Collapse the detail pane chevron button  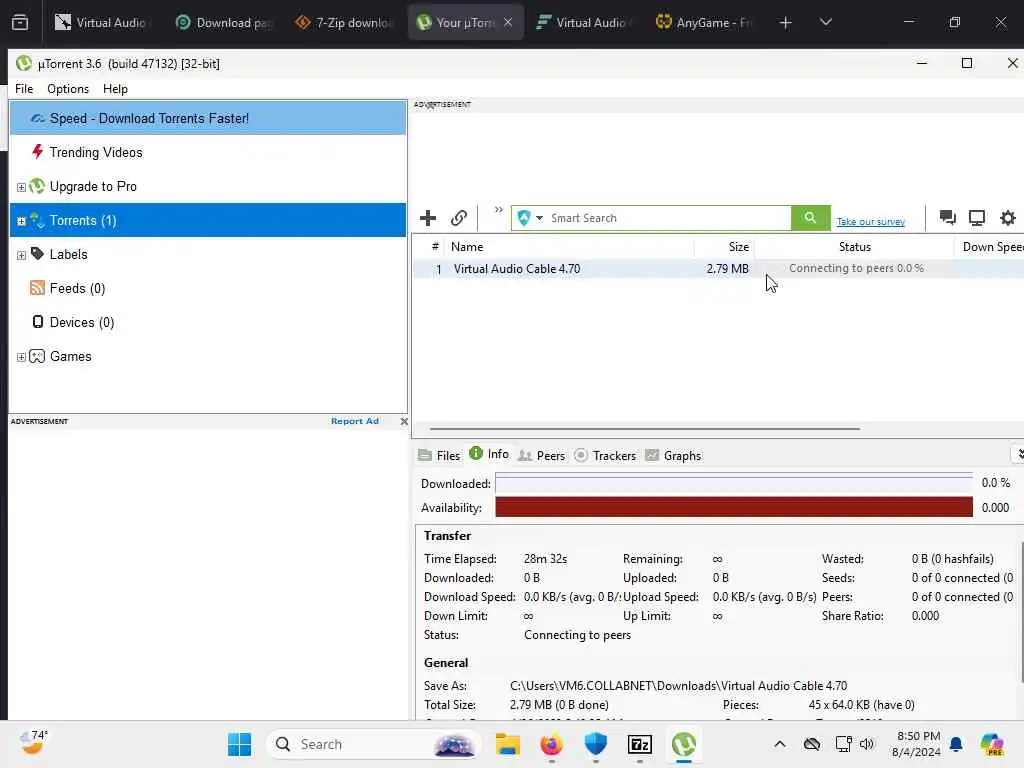pyautogui.click(x=1019, y=454)
